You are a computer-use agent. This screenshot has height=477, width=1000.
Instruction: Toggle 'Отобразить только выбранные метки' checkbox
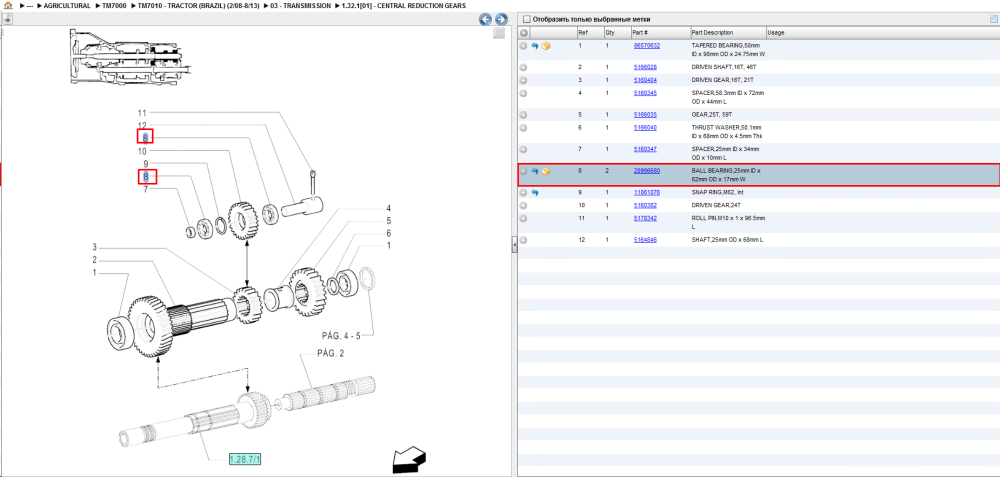click(x=526, y=19)
